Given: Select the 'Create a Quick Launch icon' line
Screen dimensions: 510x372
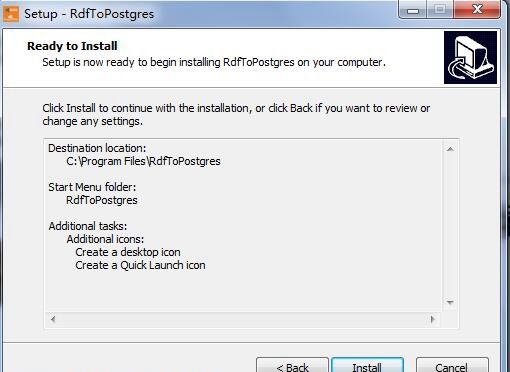Looking at the screenshot, I should point(140,265).
